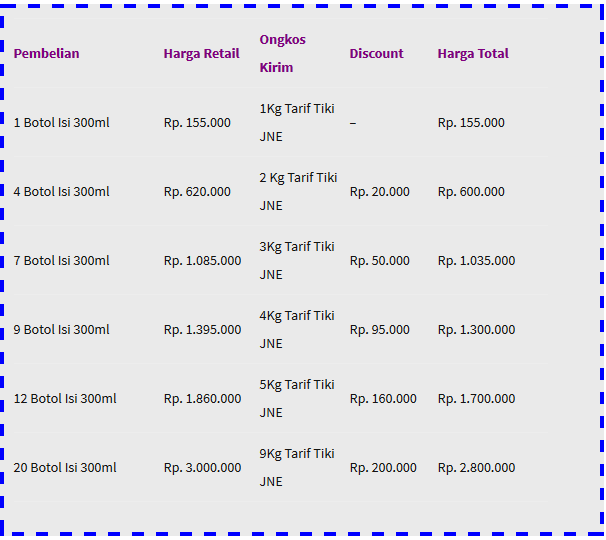
Task: Click the Harga Retail column header
Action: (x=201, y=53)
